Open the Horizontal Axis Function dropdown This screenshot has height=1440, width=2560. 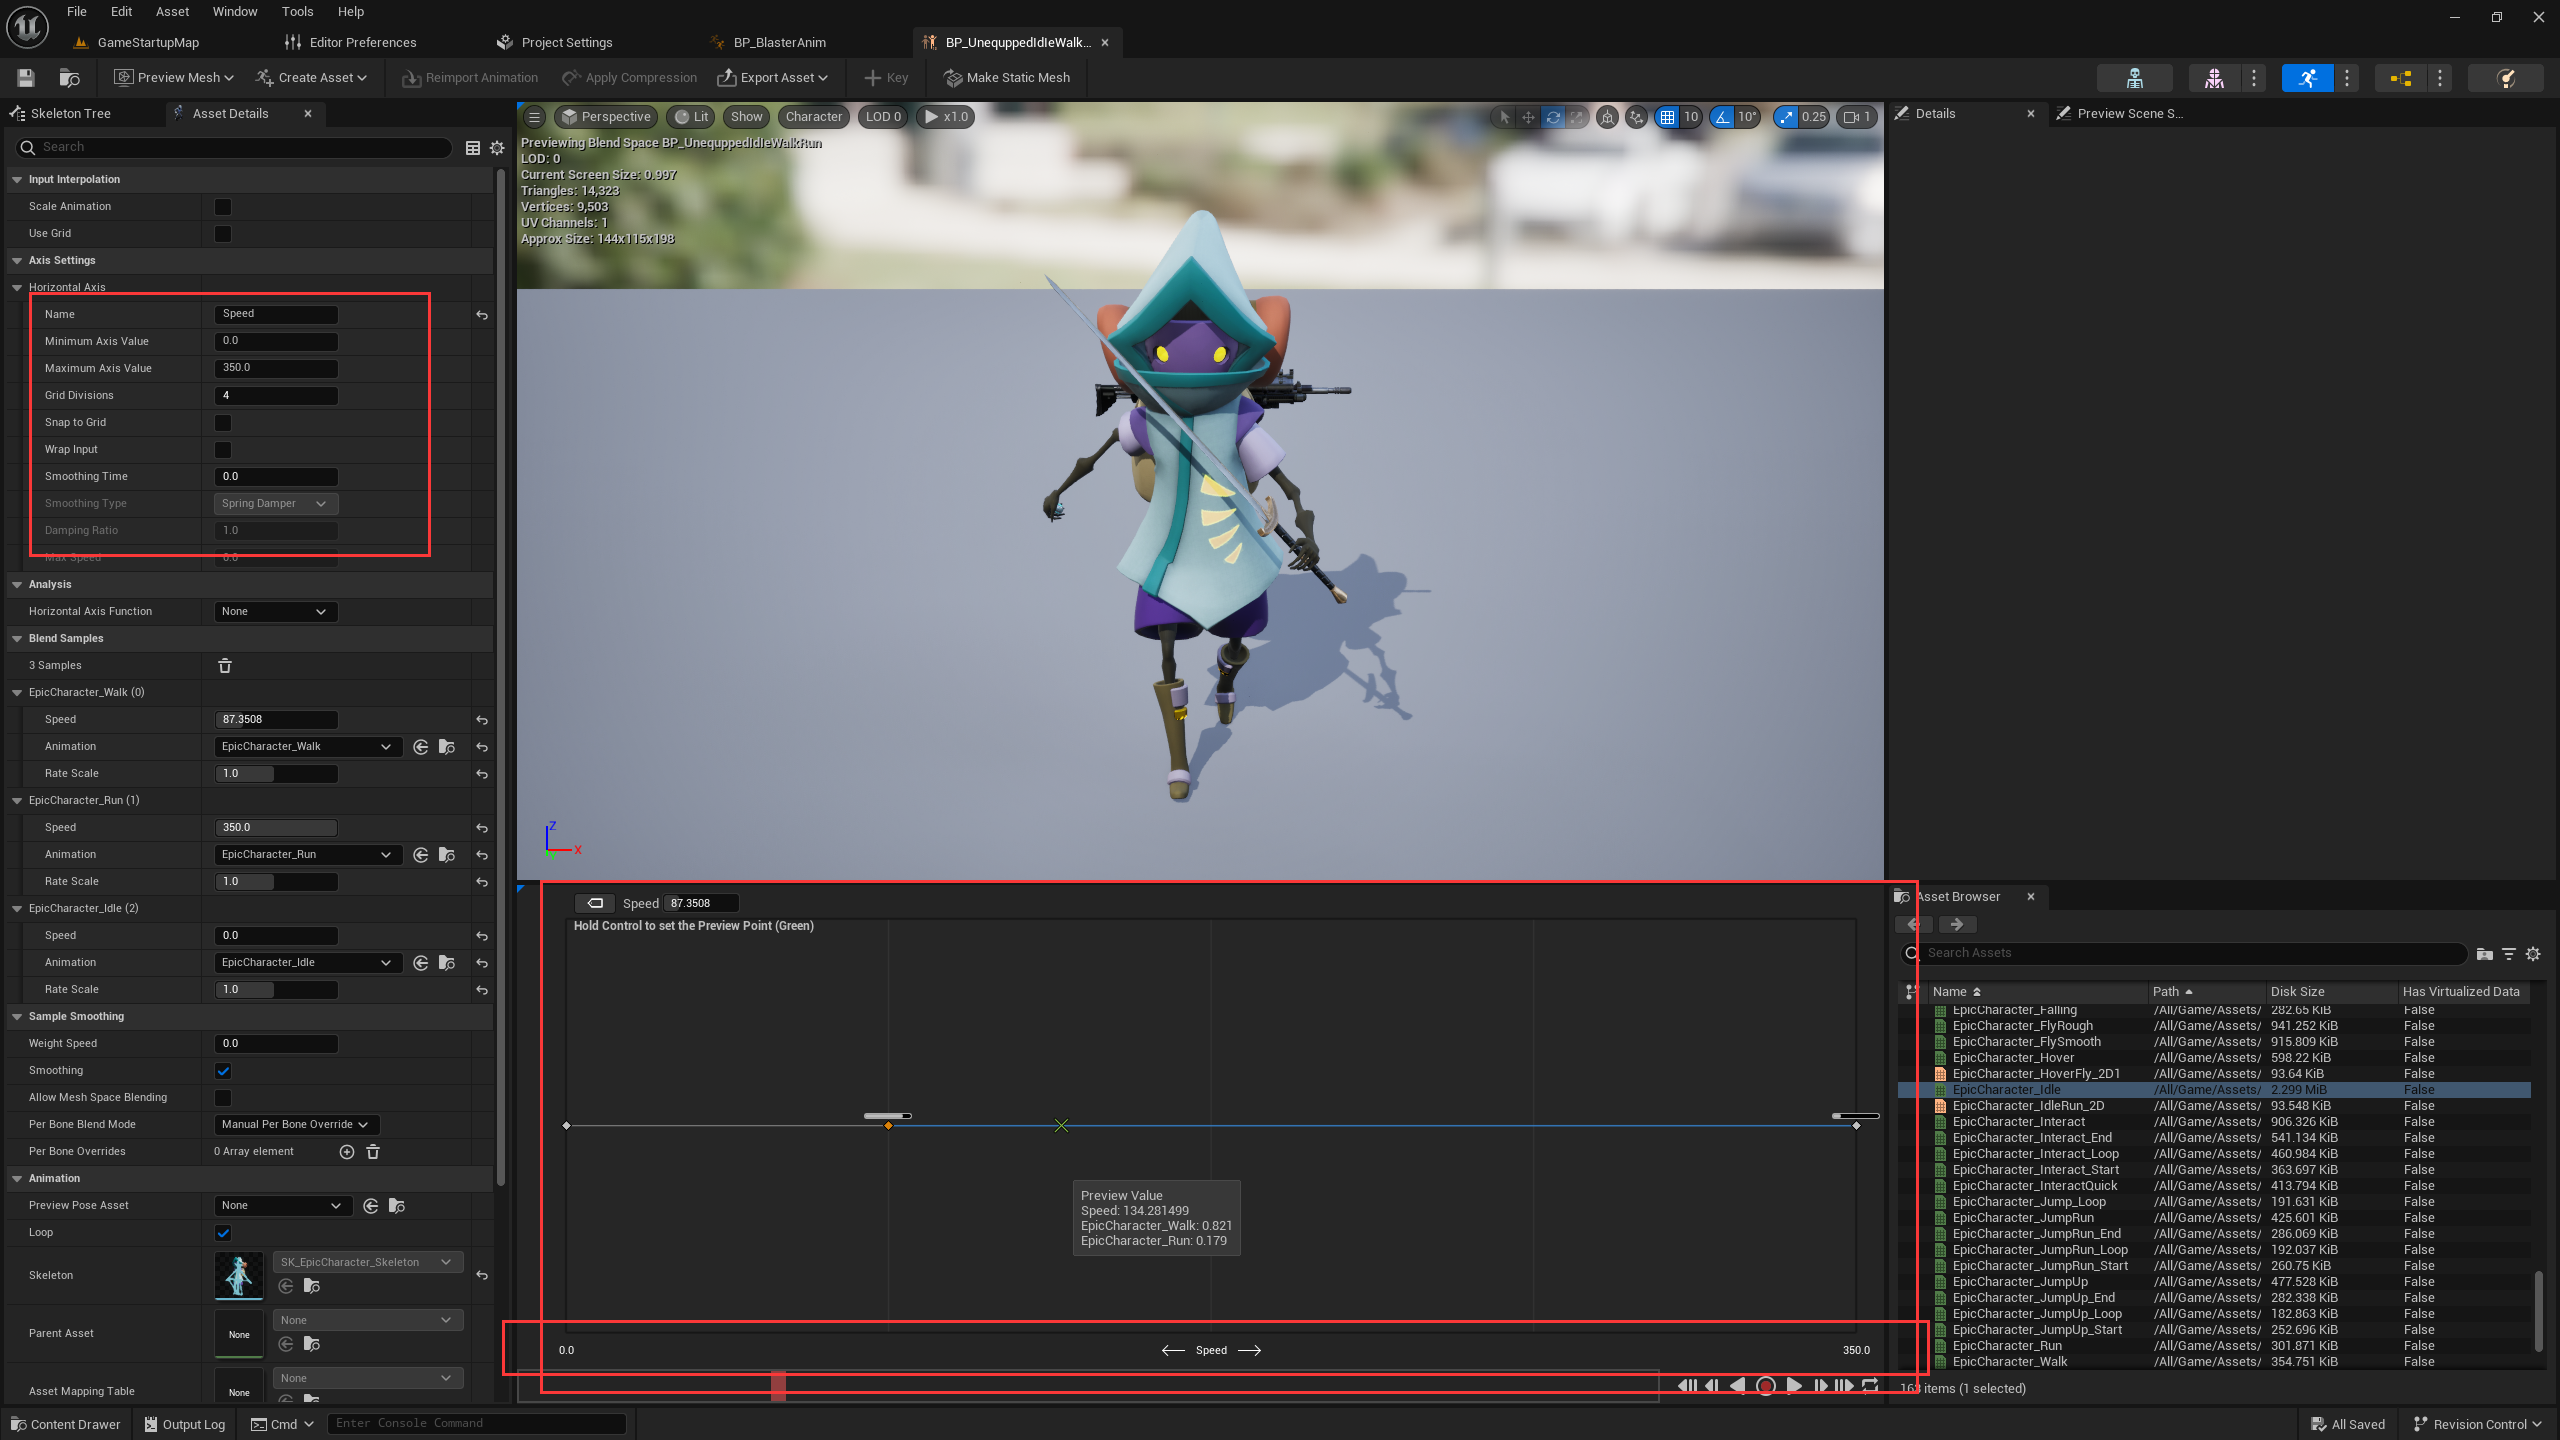(x=275, y=612)
